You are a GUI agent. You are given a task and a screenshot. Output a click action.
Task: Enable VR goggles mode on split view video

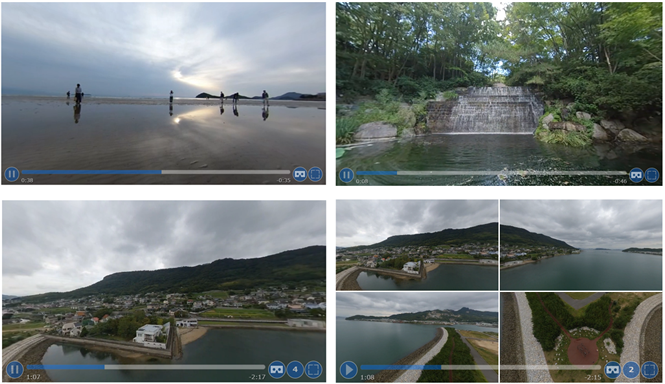[612, 370]
